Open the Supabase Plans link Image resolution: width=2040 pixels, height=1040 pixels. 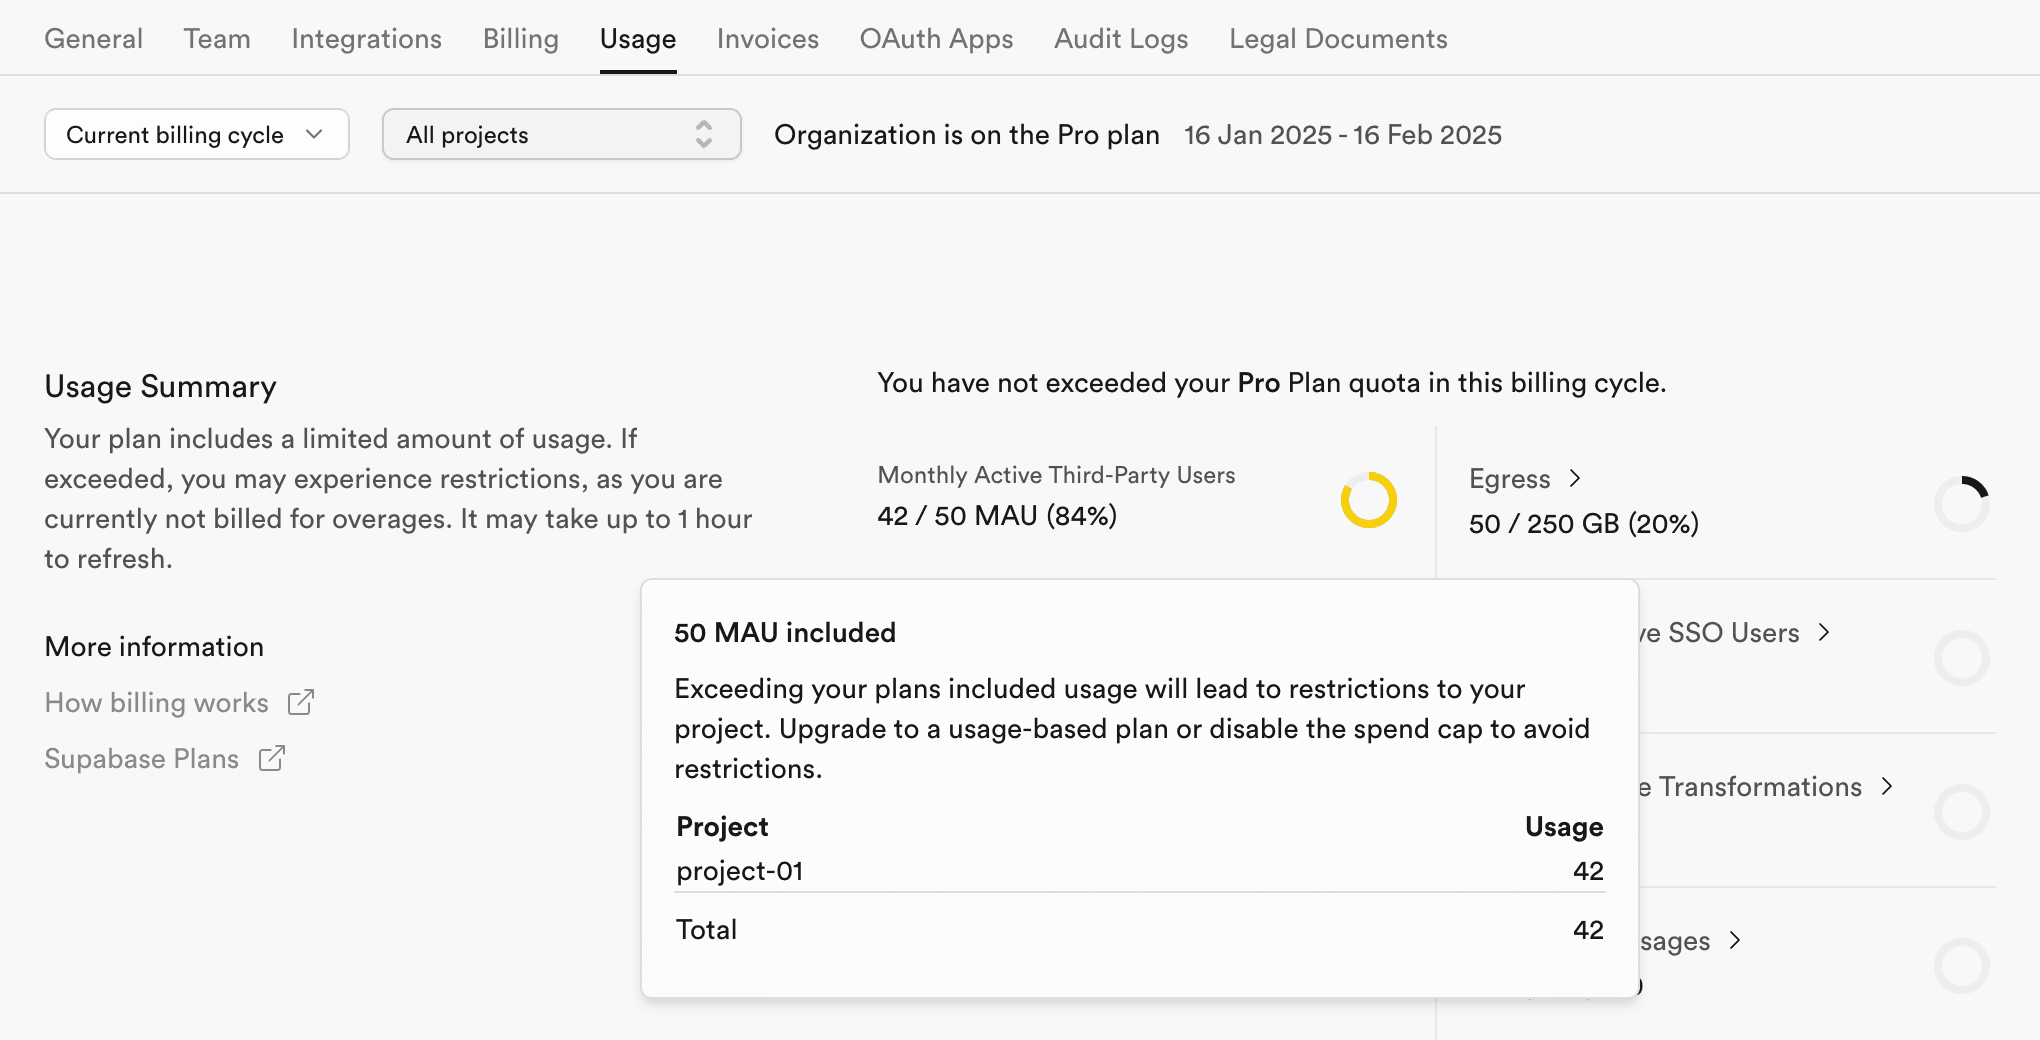[x=141, y=759]
